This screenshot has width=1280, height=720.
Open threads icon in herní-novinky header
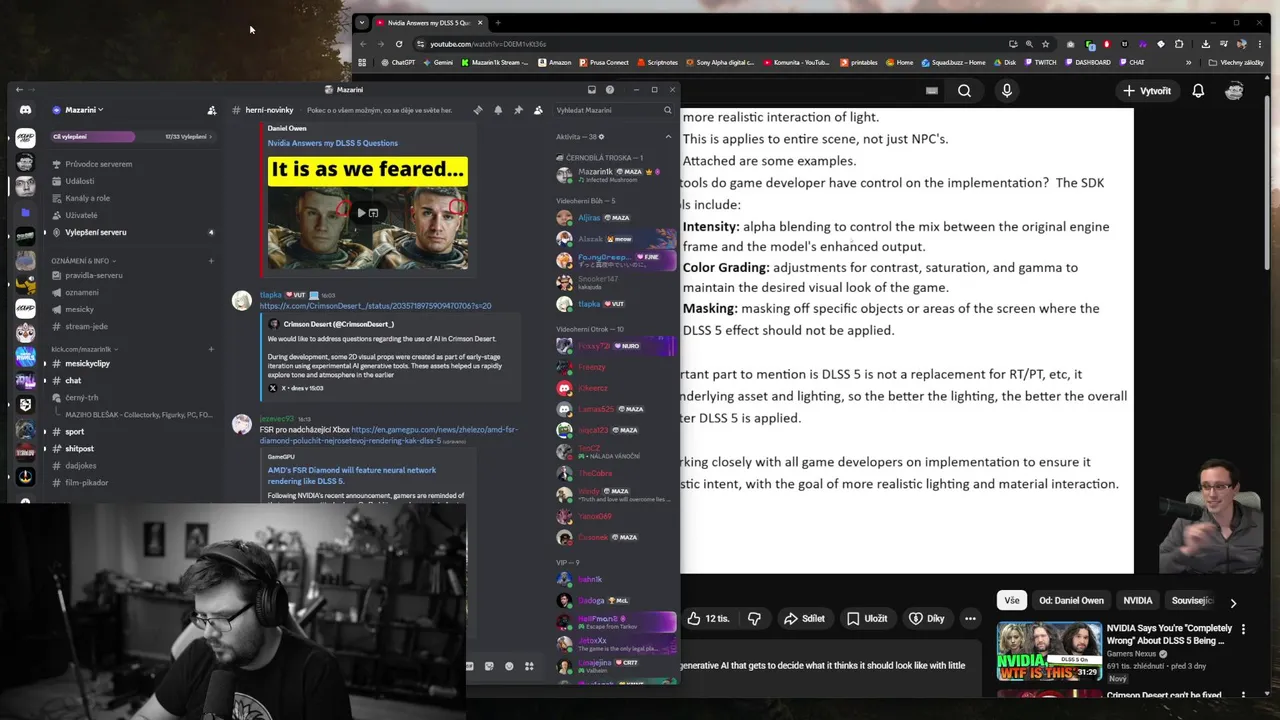point(478,110)
